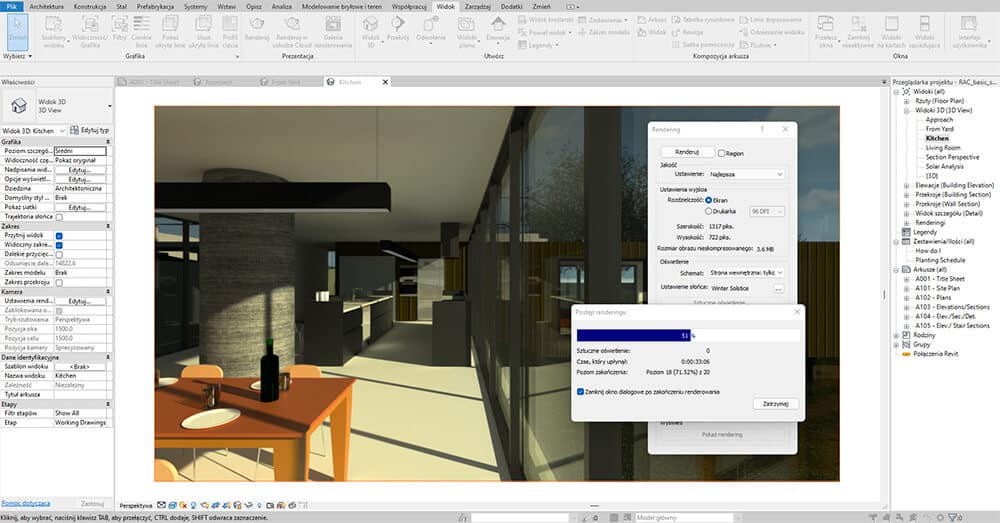This screenshot has height=523, width=1000.
Task: Click the Elewacja (Elevation) tool
Action: click(498, 29)
